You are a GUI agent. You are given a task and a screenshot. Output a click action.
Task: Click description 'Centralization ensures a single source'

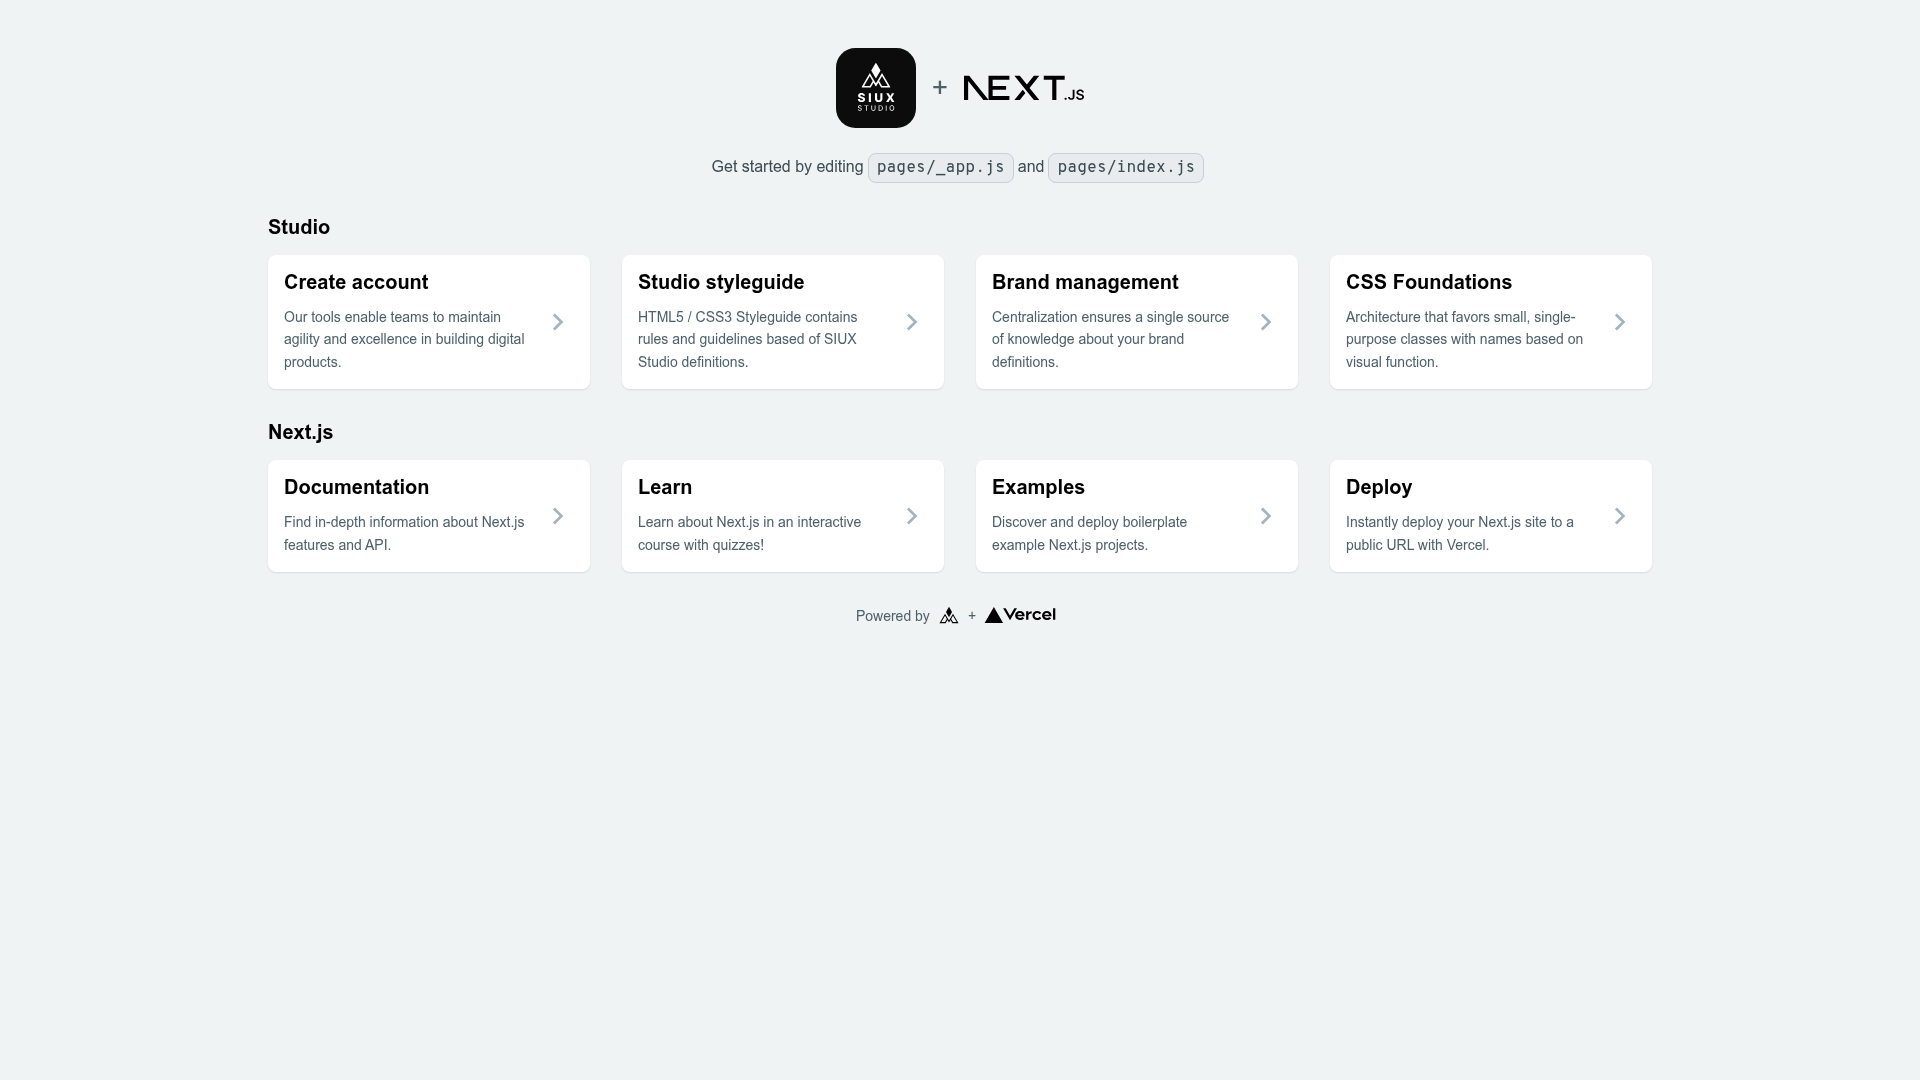coord(1110,317)
